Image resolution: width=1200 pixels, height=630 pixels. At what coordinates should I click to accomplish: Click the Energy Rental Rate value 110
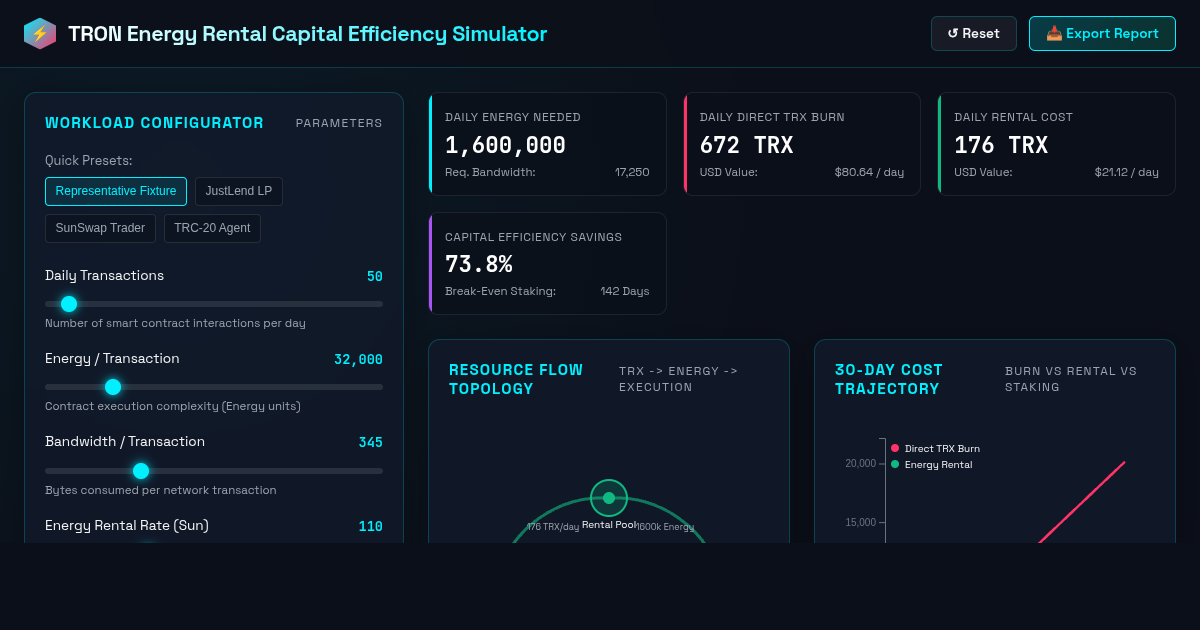point(371,526)
